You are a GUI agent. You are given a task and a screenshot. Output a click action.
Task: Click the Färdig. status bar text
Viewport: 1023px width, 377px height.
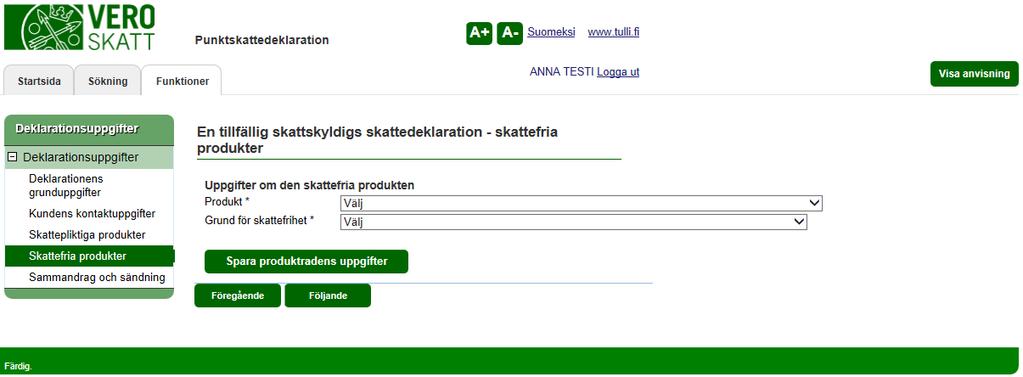pyautogui.click(x=18, y=367)
